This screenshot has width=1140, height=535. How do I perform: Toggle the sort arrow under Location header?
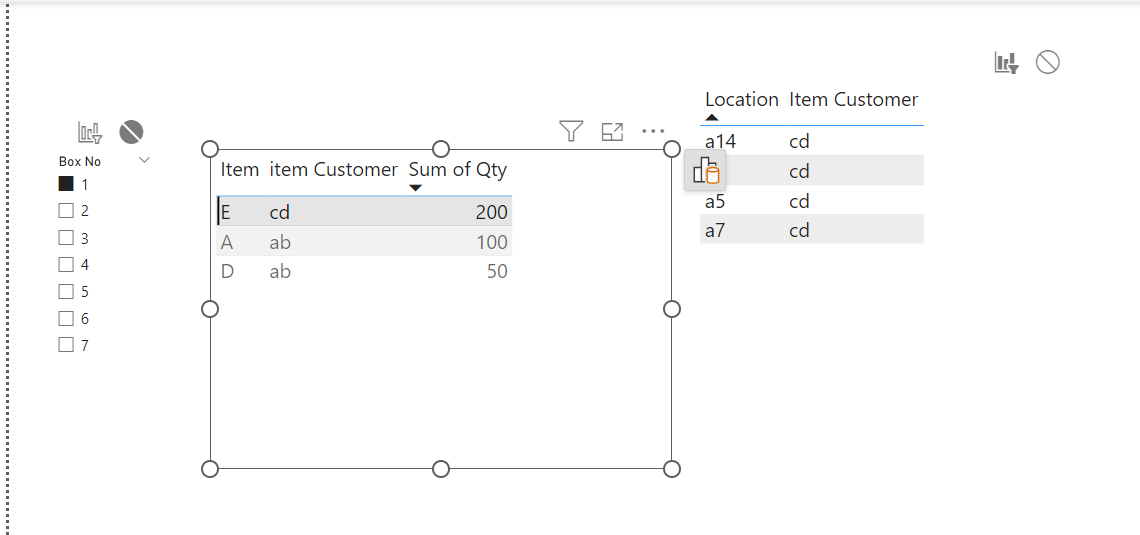[712, 117]
